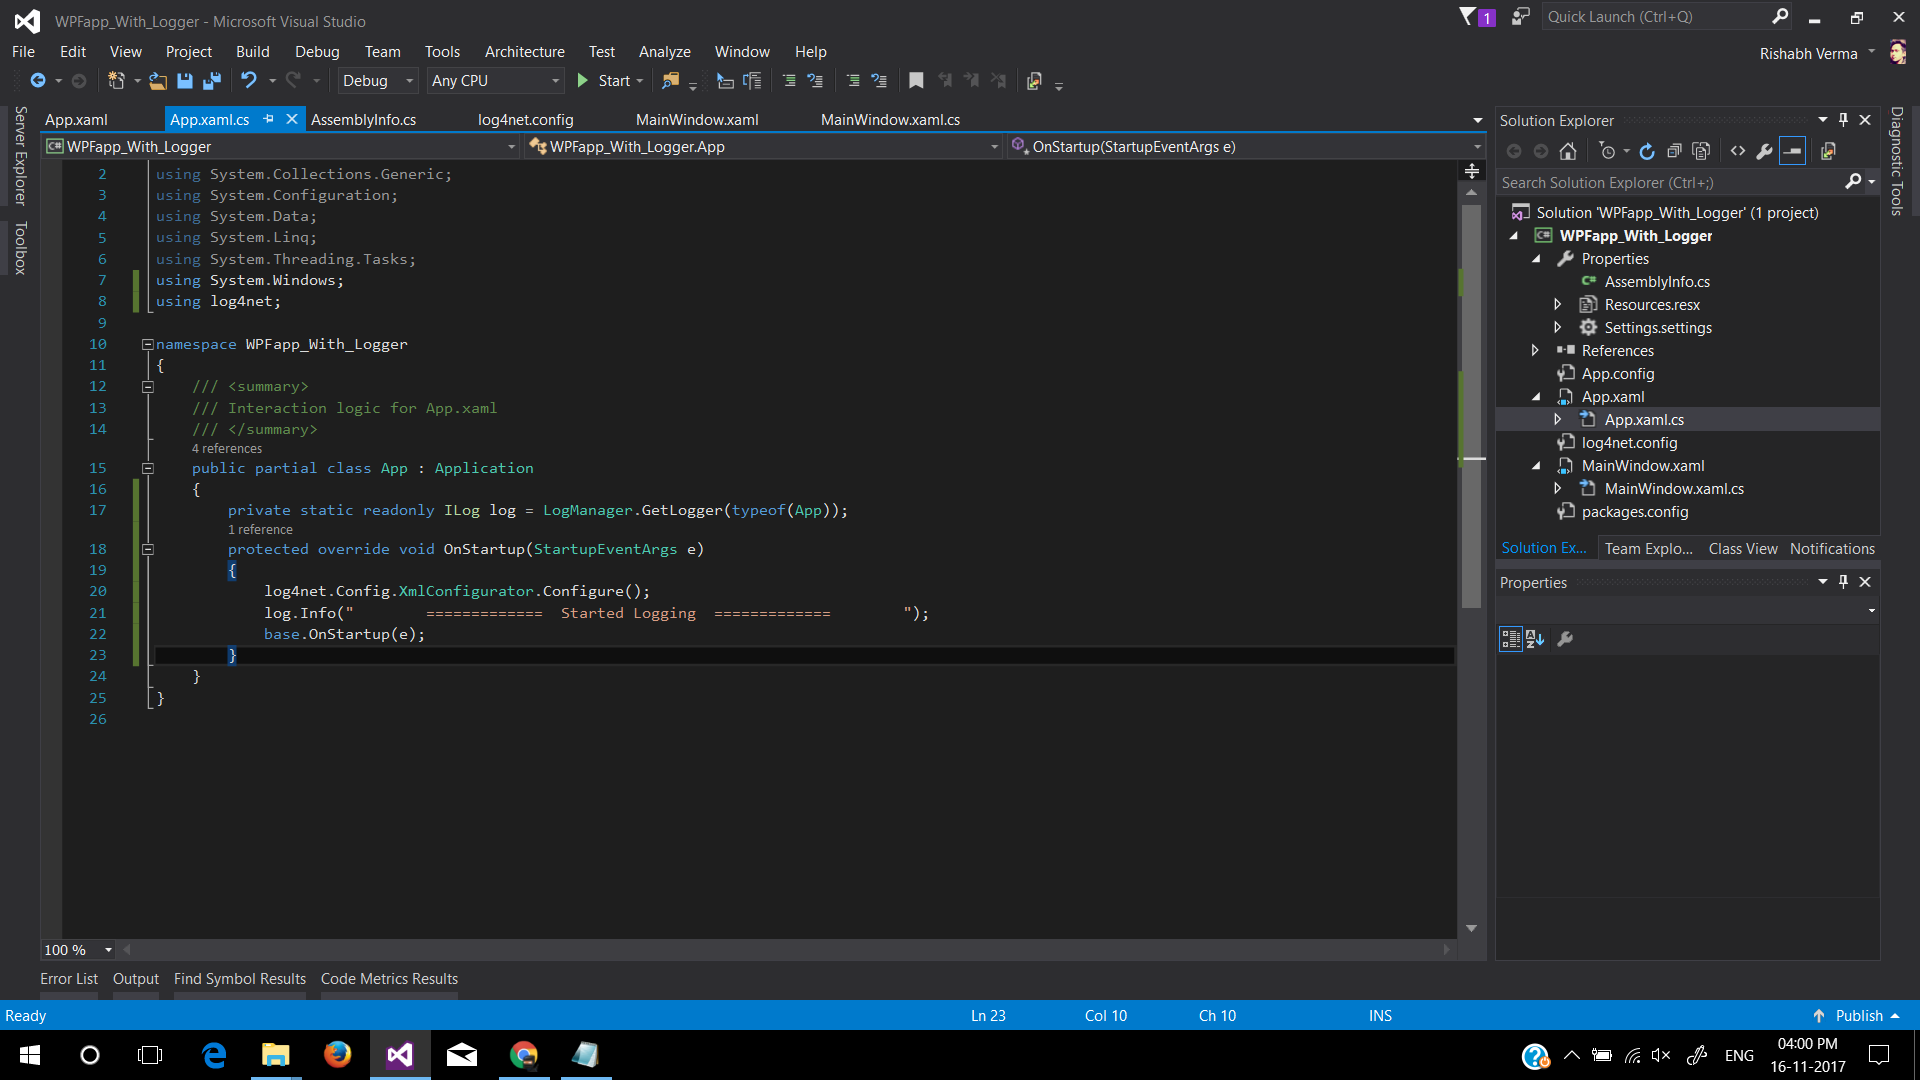The height and width of the screenshot is (1080, 1920).
Task: Pin the Solution Explorer panel
Action: tap(1843, 119)
